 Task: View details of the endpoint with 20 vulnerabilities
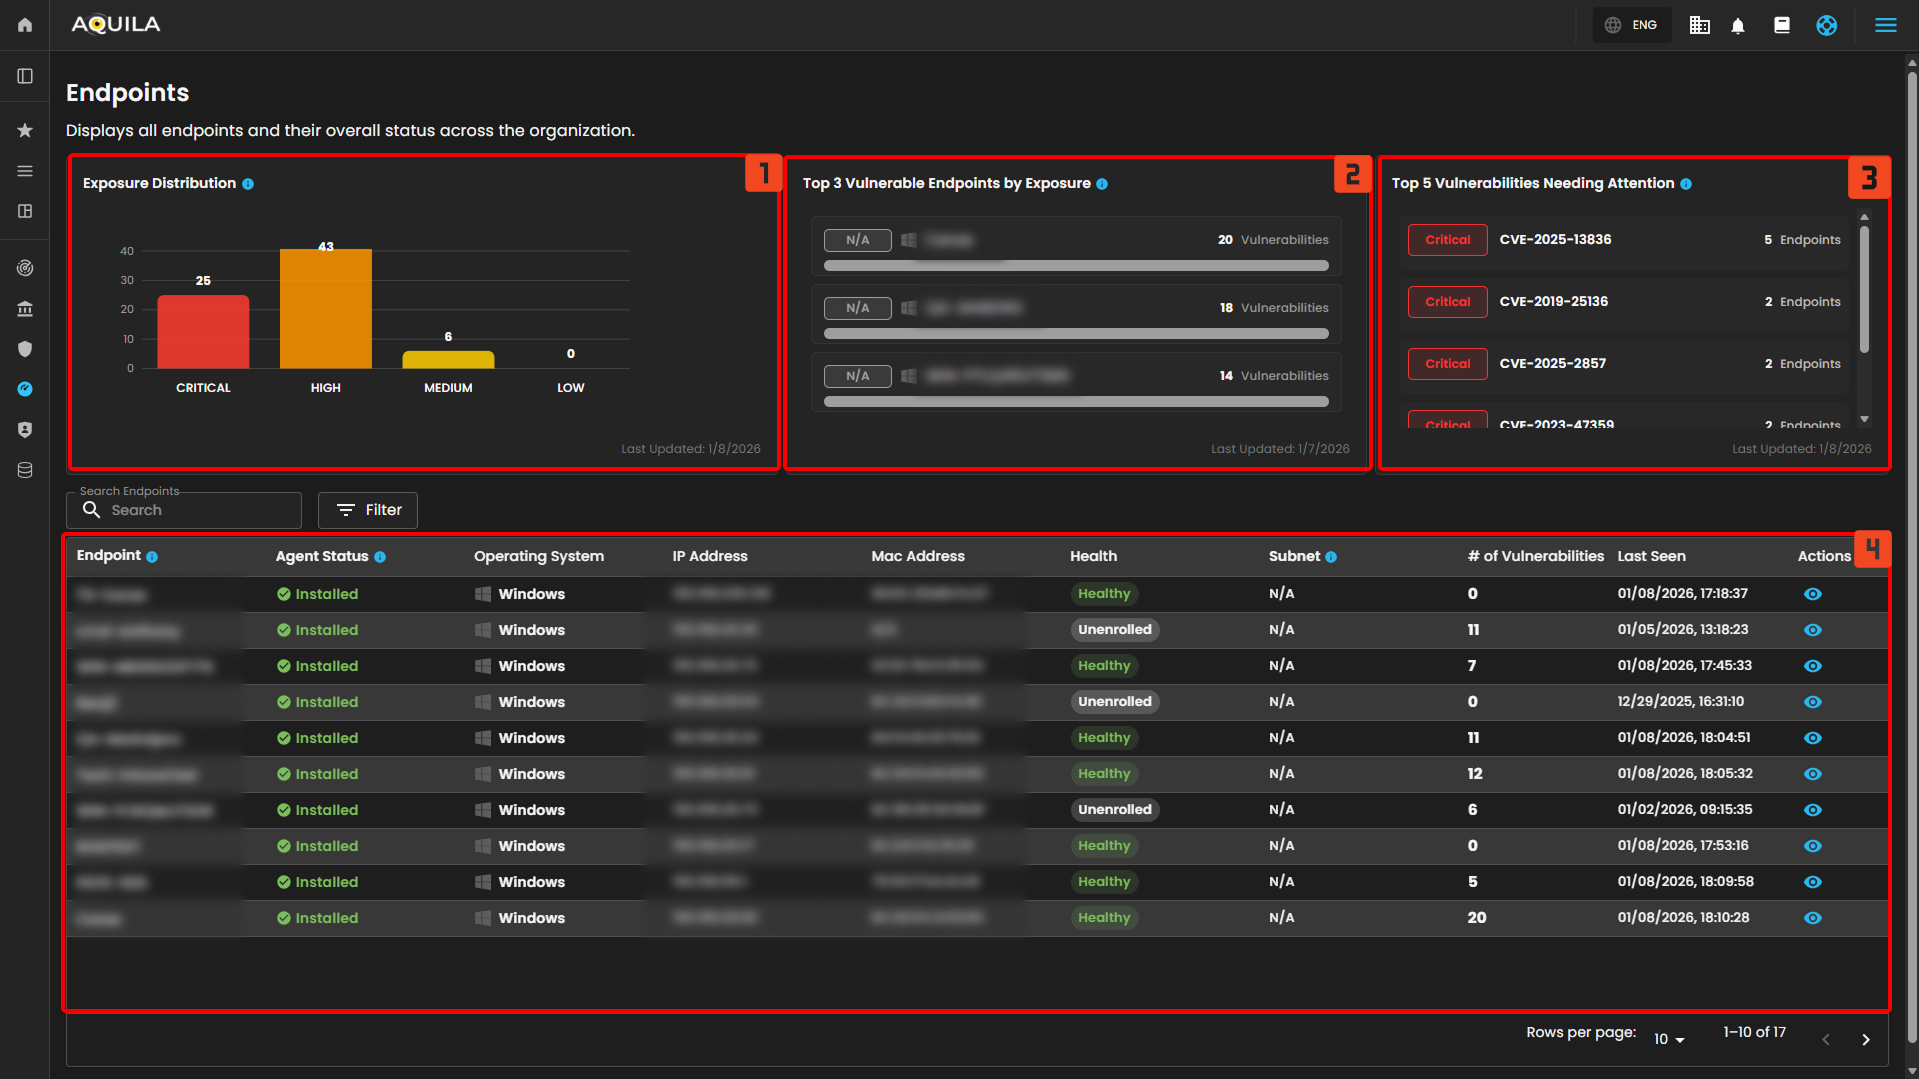point(1812,918)
